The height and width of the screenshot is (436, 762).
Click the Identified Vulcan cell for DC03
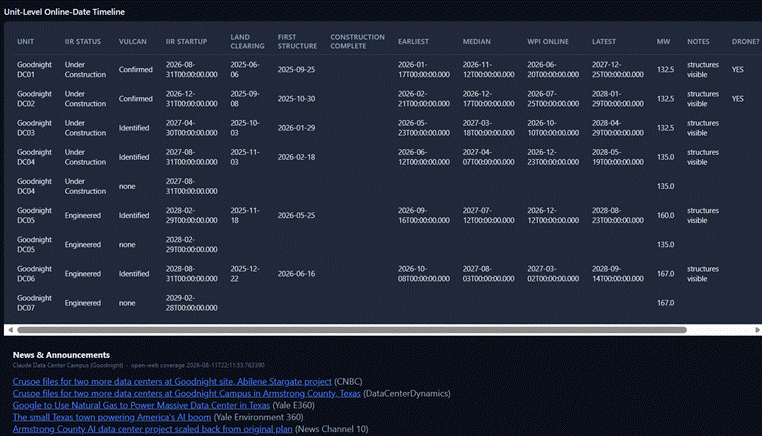[134, 128]
